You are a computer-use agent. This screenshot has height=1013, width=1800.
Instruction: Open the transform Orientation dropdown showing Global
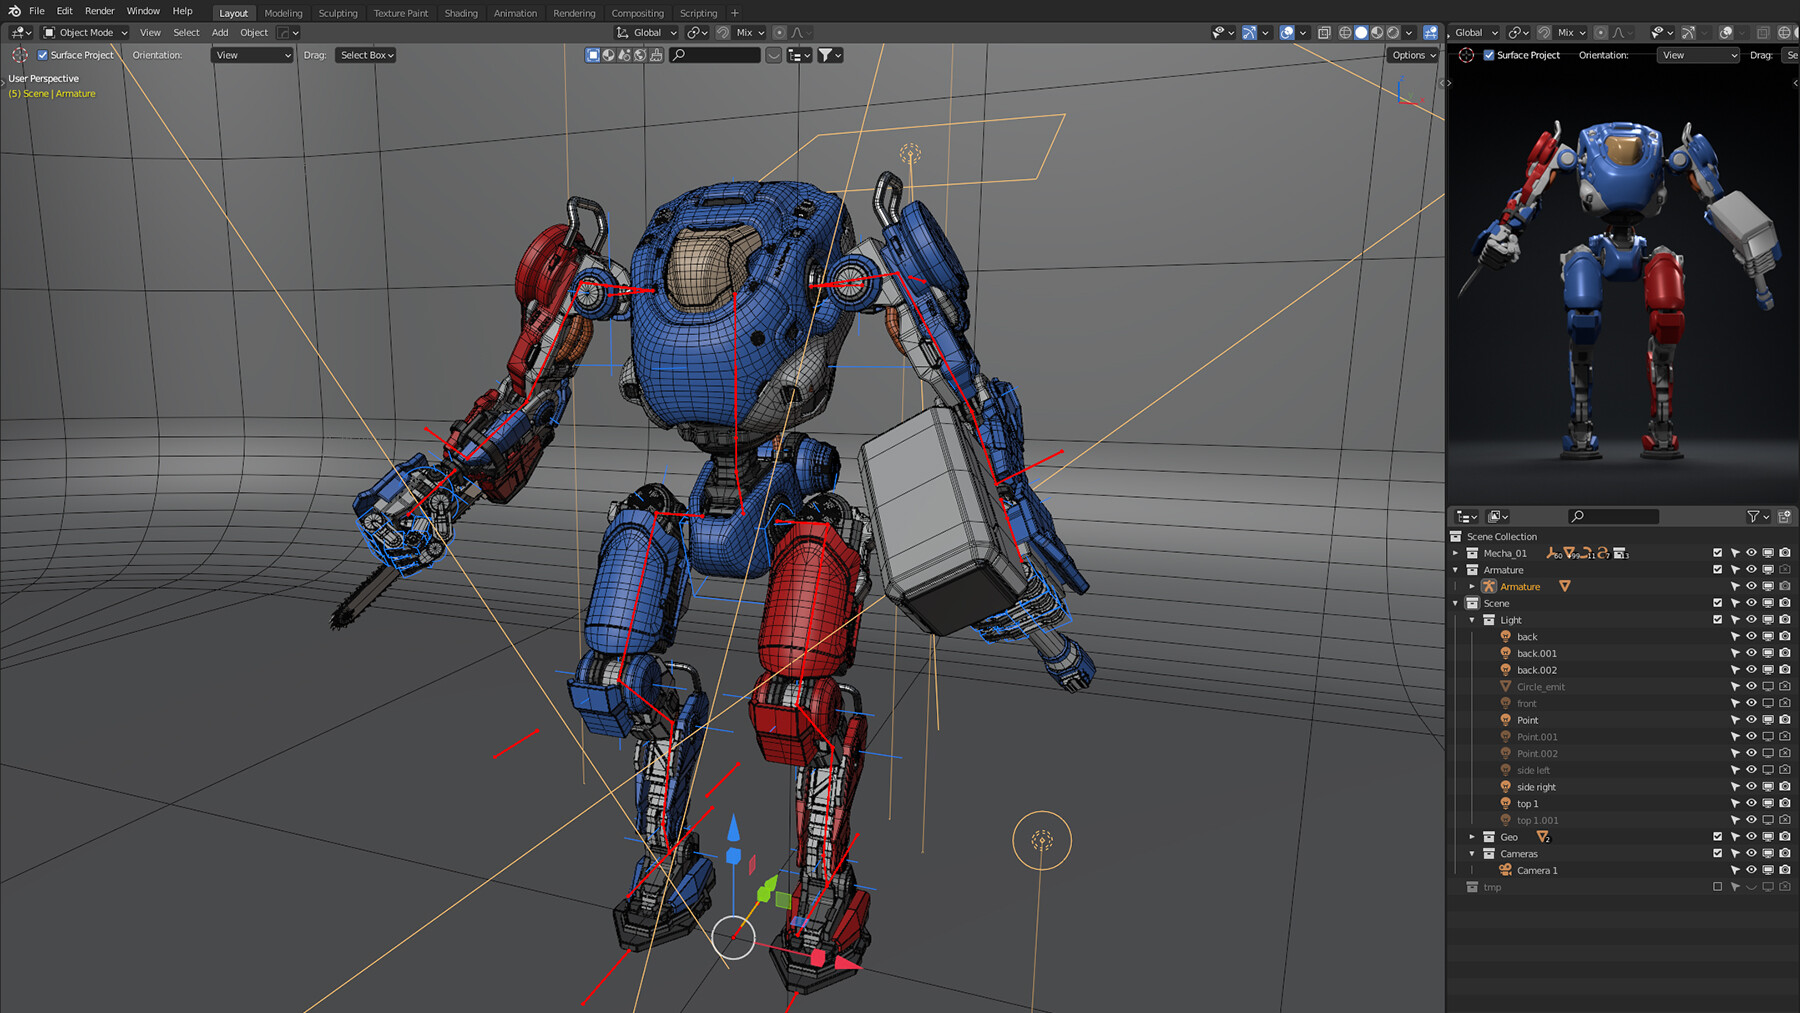647,32
